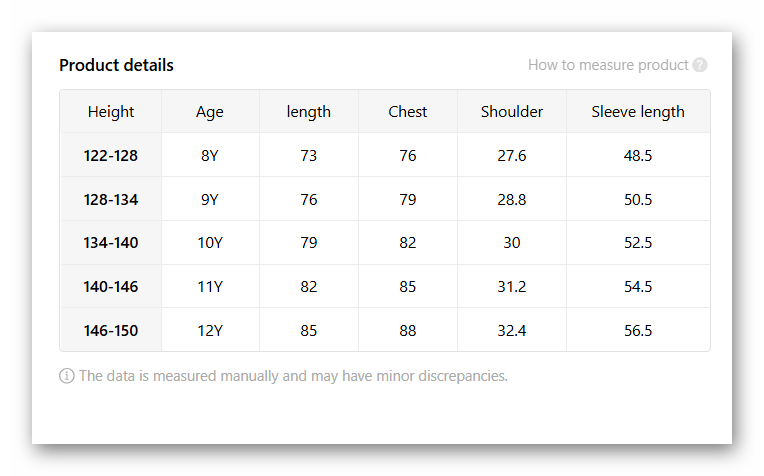Select the Height column header
This screenshot has height=476, width=764.
click(111, 112)
